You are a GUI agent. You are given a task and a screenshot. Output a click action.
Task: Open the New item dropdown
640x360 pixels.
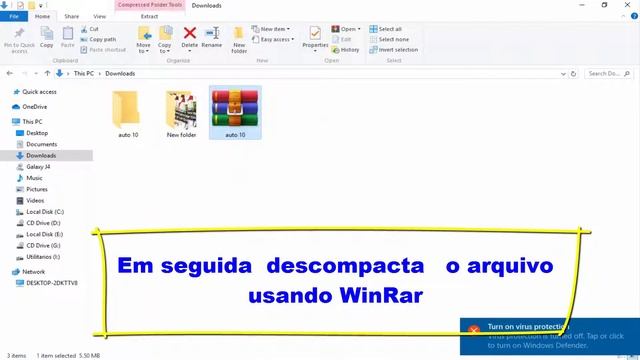point(271,29)
